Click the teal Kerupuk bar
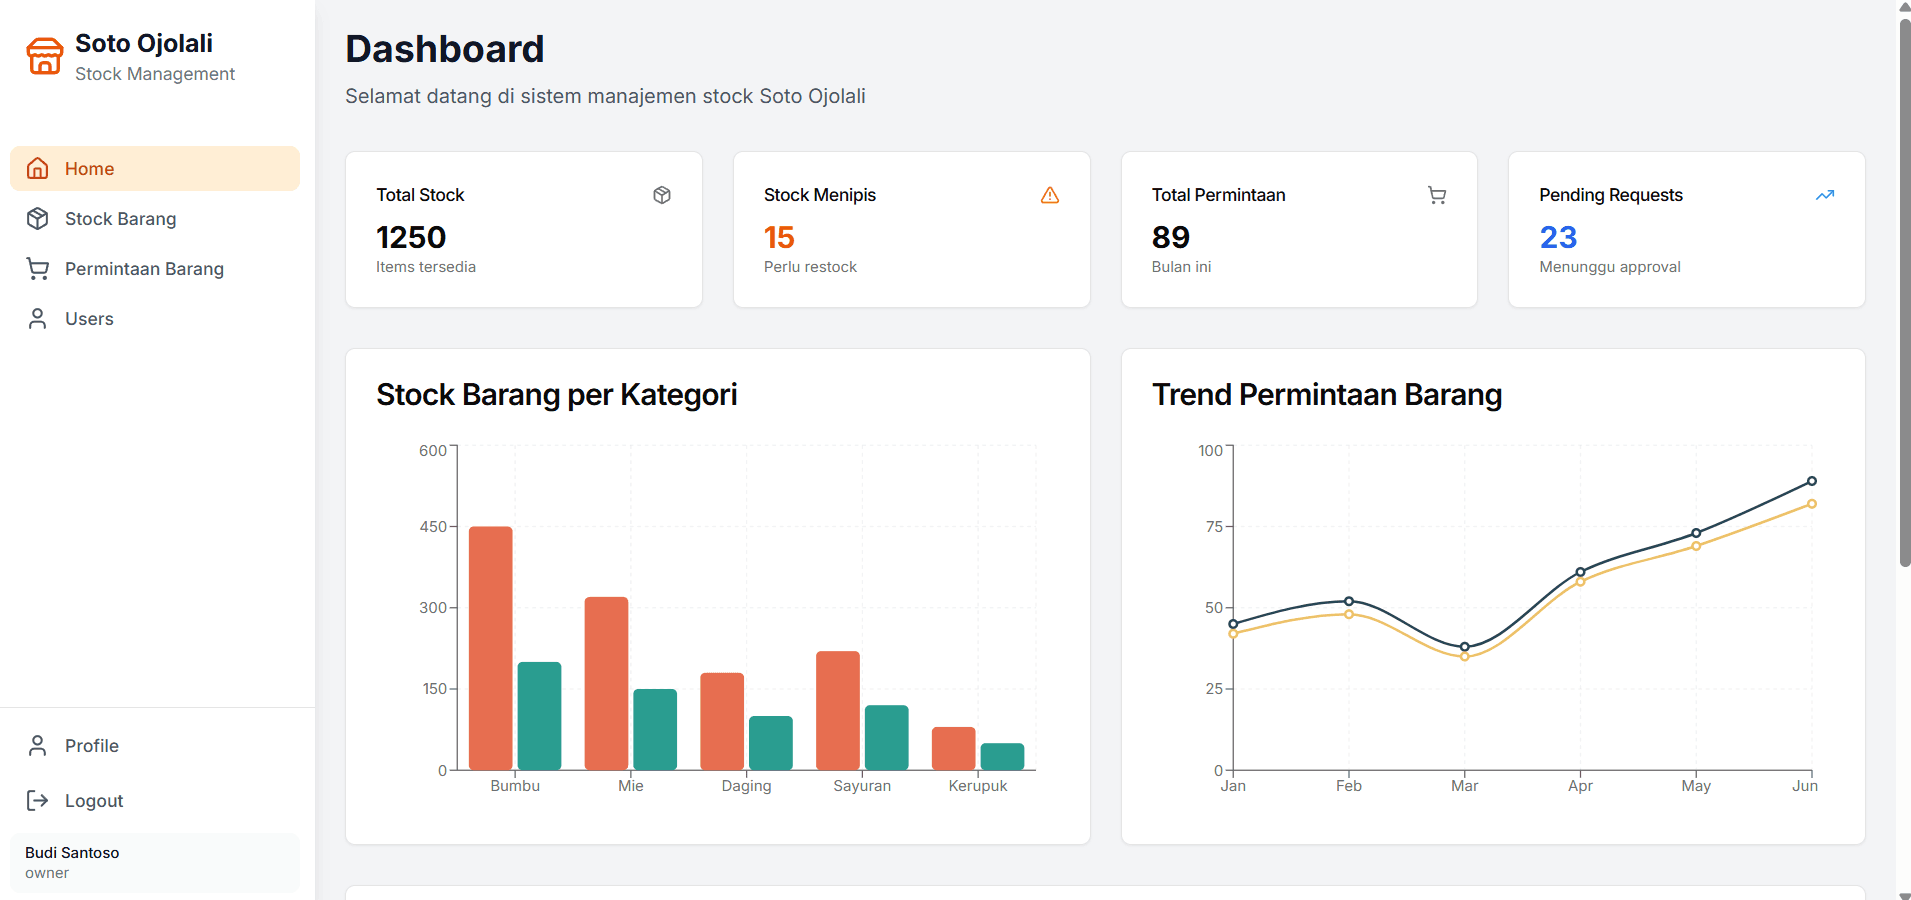 (1002, 756)
